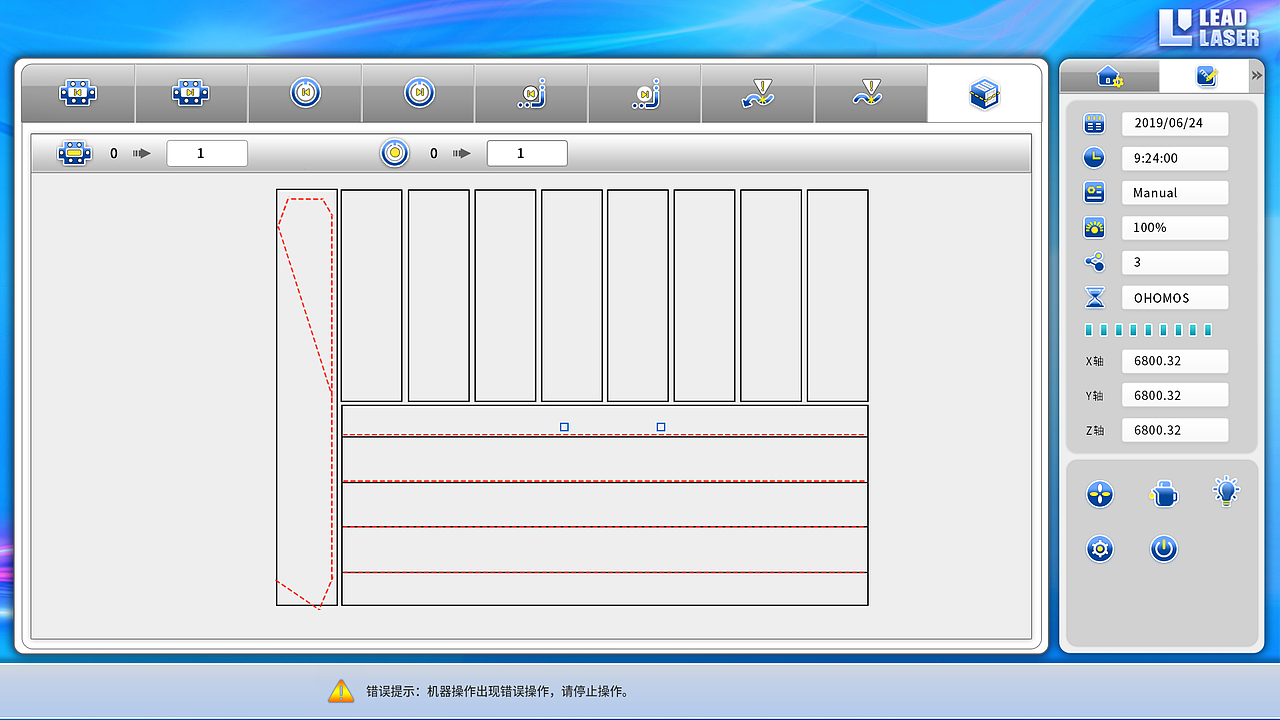The height and width of the screenshot is (720, 1280).
Task: Click the date field 2019/06/24
Action: coord(1175,124)
